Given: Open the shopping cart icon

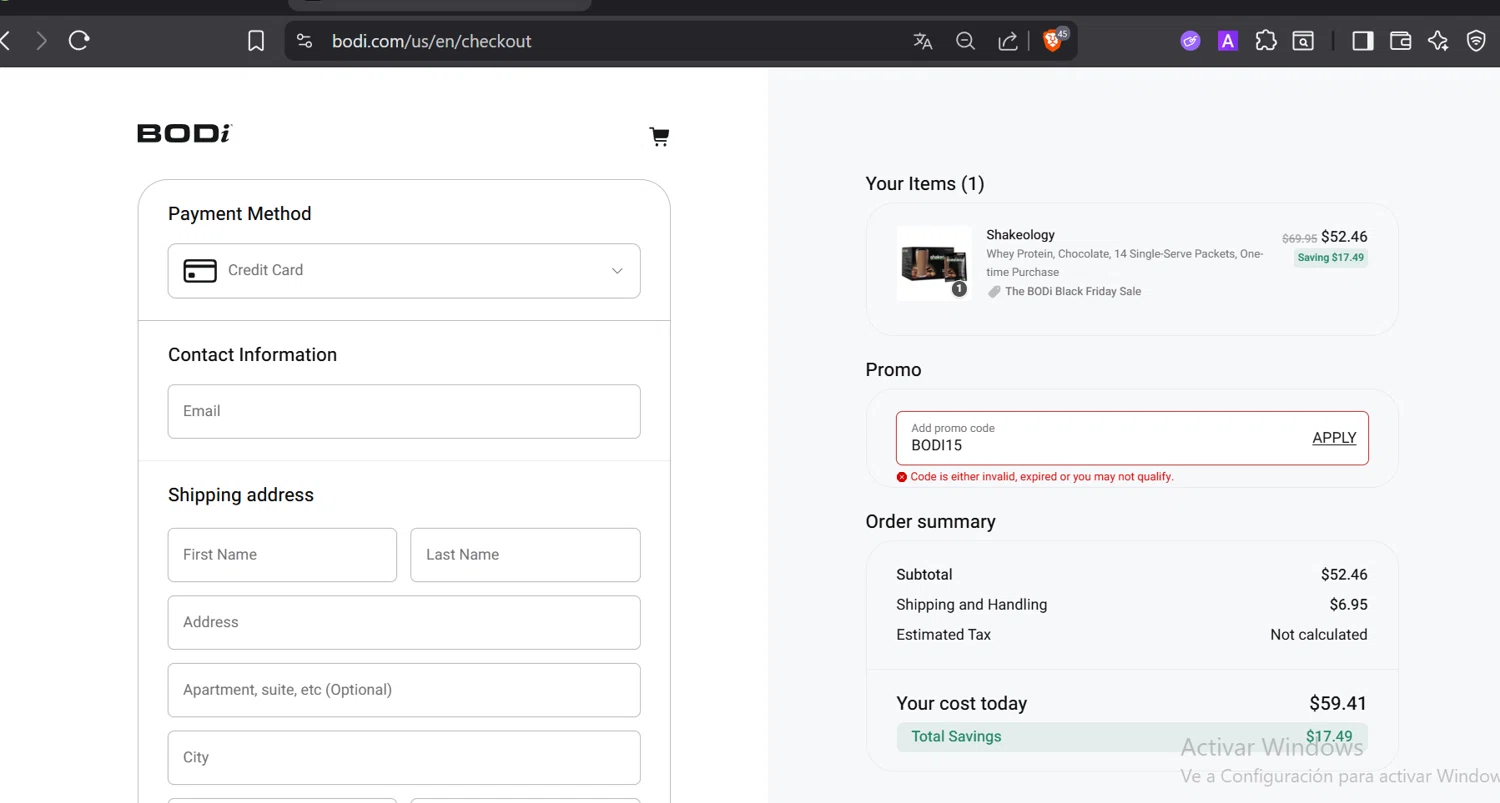Looking at the screenshot, I should [x=659, y=137].
